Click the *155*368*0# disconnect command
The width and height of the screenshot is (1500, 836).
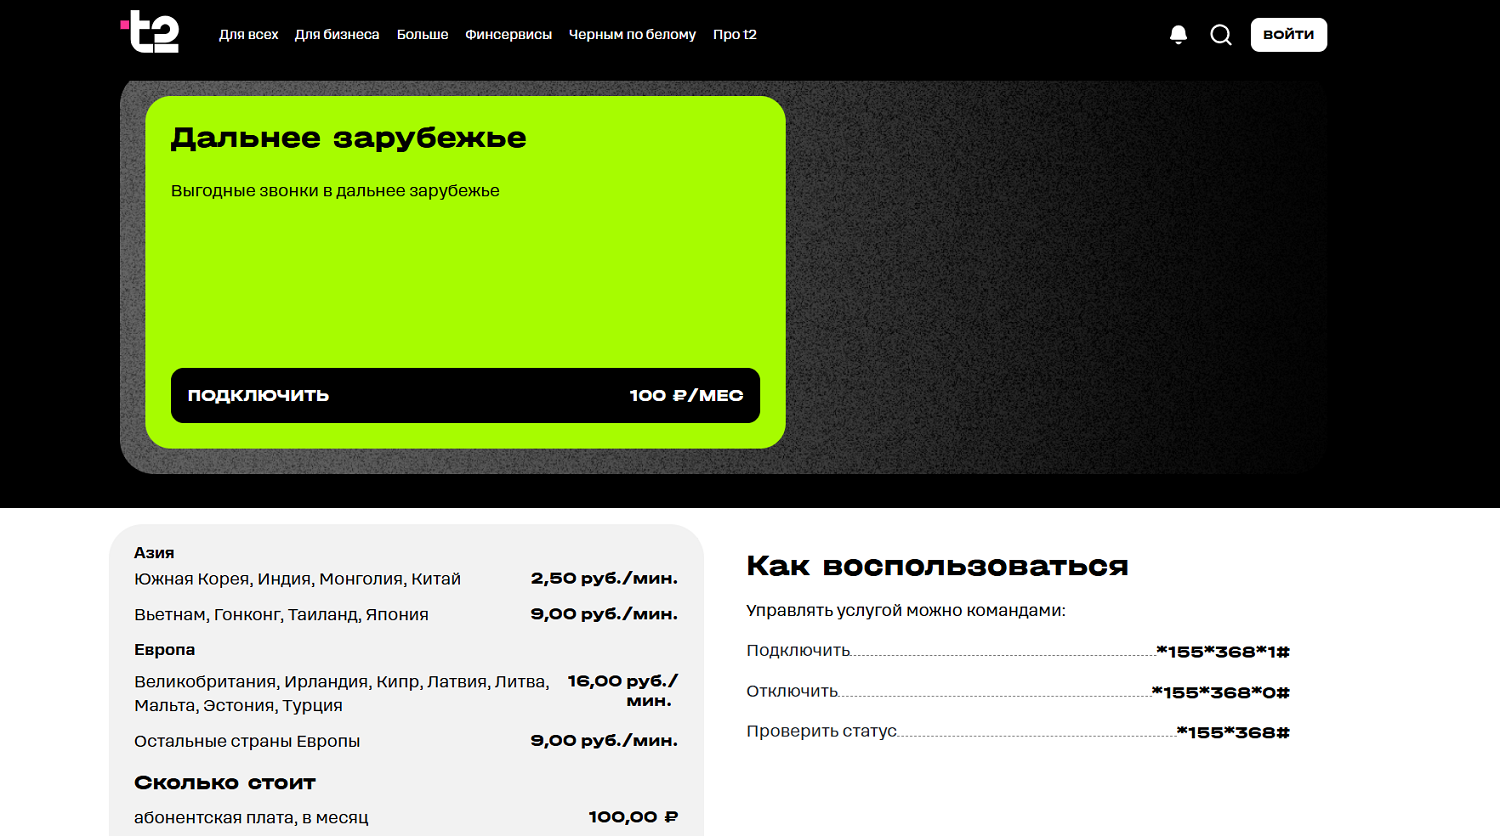[x=1221, y=692]
